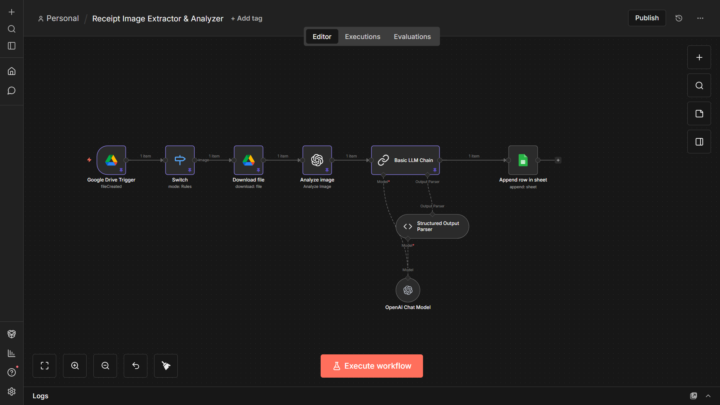Click the Execute workflow button
720x405 pixels.
tap(371, 366)
